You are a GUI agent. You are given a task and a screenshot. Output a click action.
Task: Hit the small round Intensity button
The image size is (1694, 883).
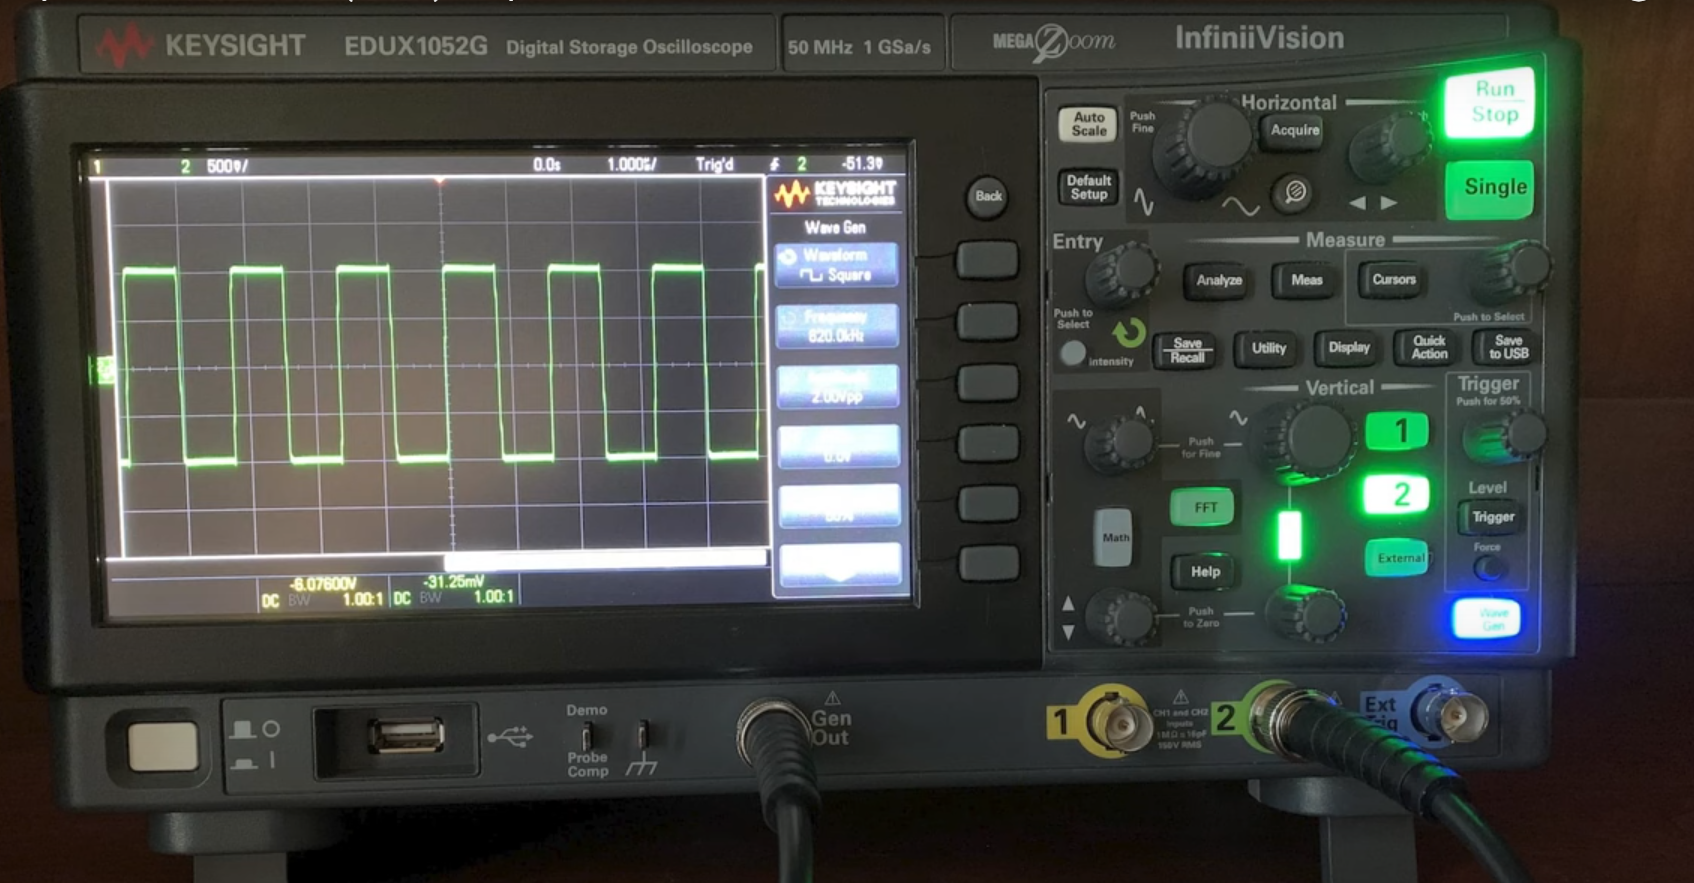1072,353
